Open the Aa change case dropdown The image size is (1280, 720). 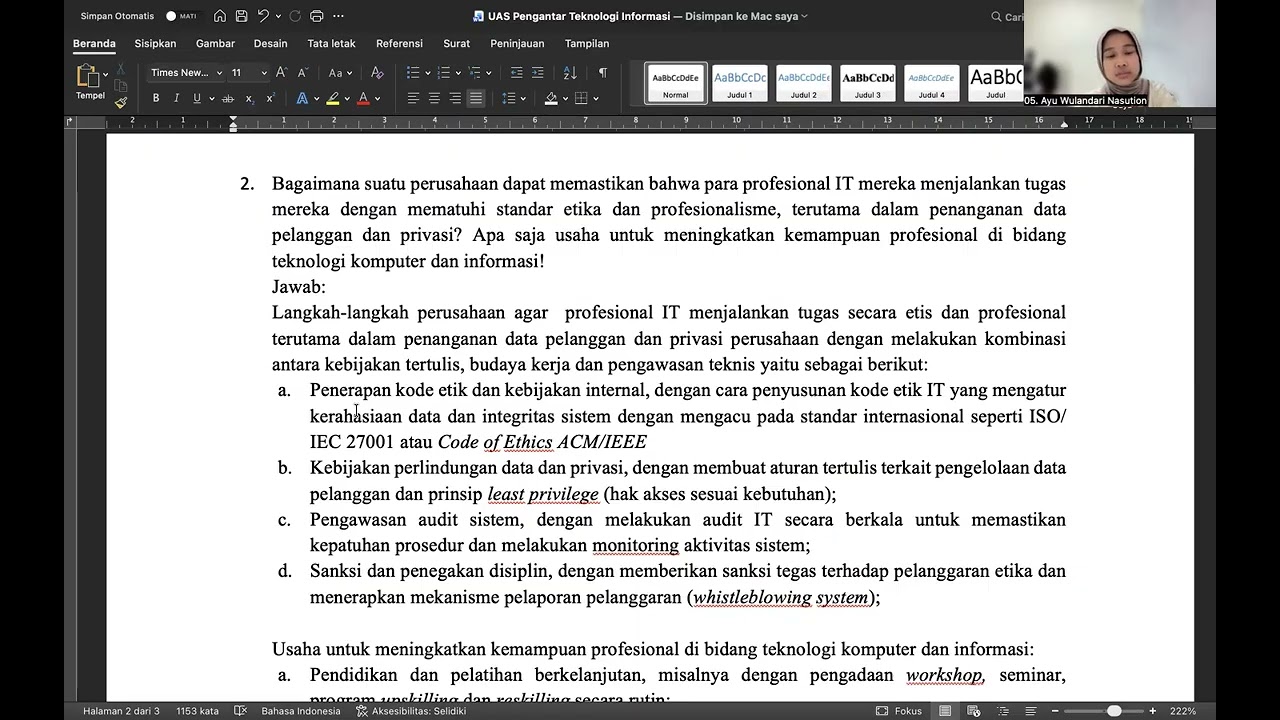pos(340,73)
